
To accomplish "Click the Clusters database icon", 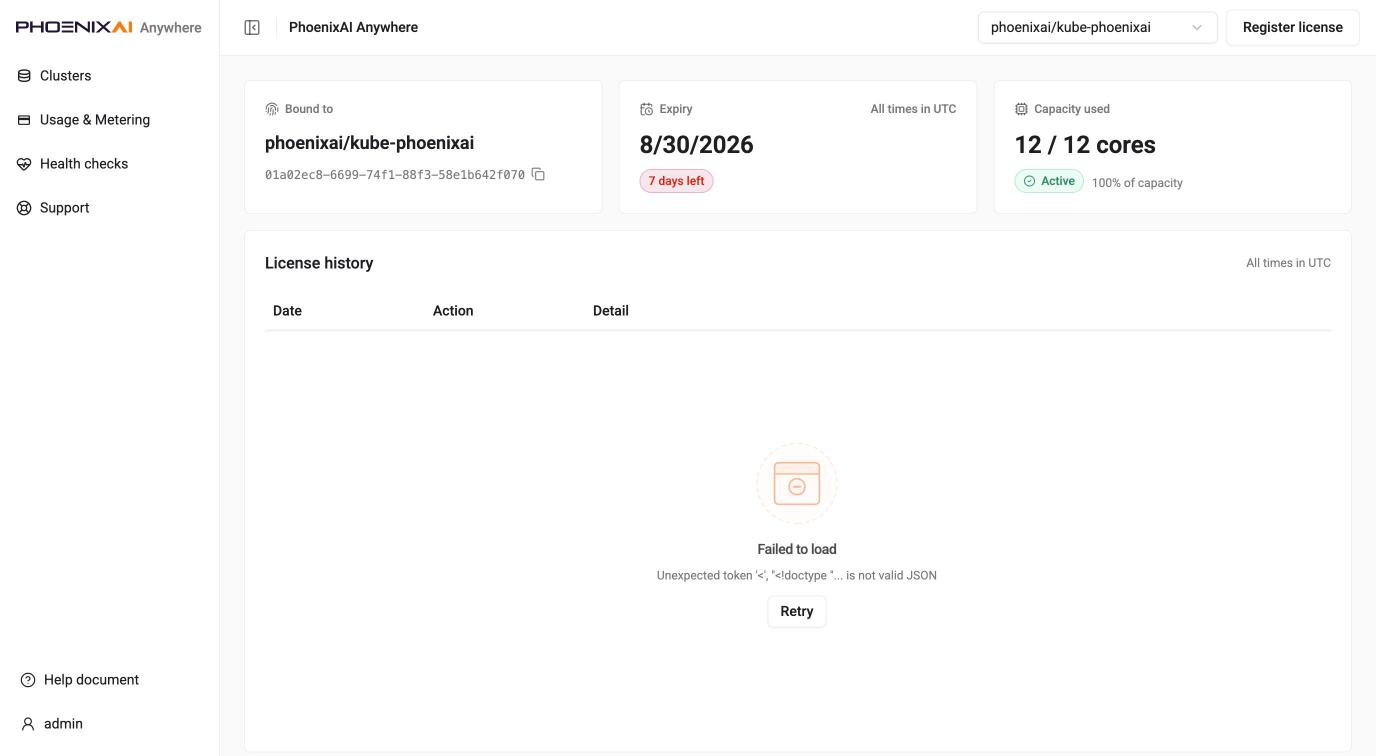I will (x=24, y=76).
